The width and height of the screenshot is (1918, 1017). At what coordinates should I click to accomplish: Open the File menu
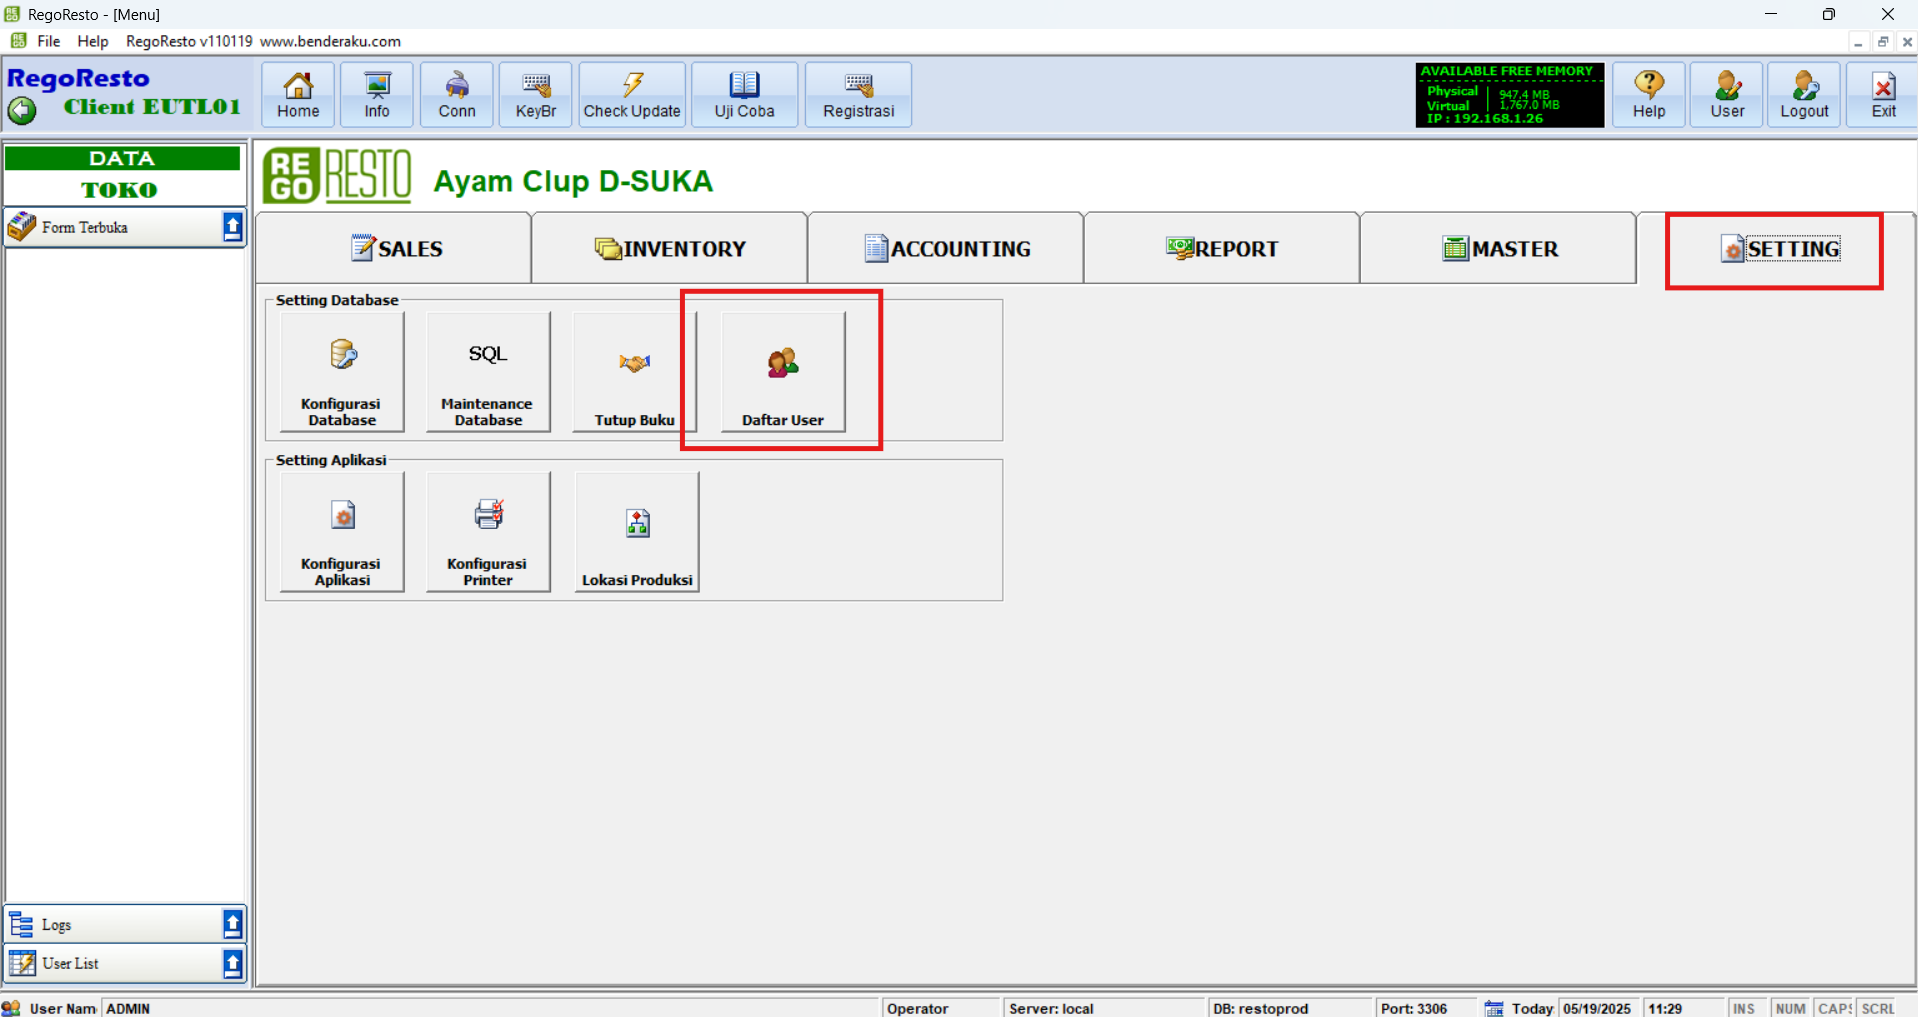[48, 41]
